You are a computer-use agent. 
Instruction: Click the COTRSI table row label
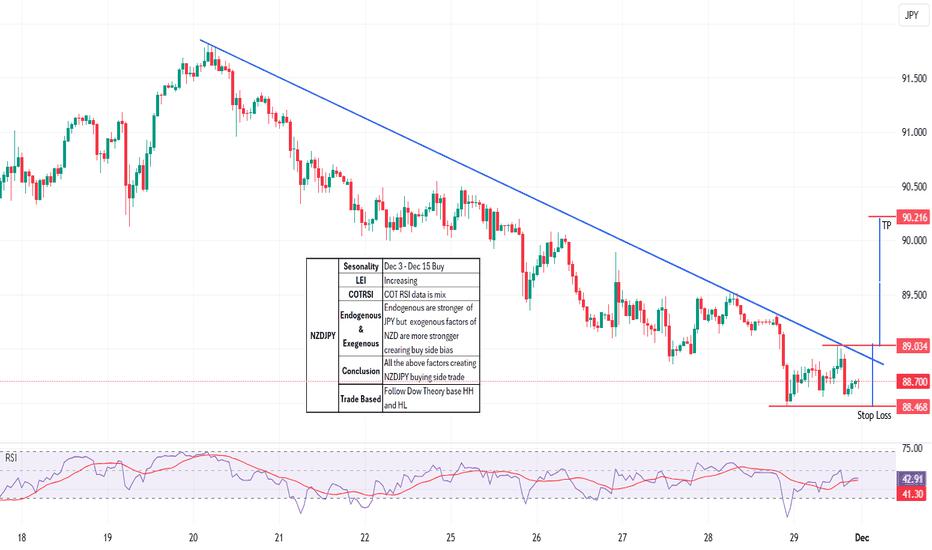(x=361, y=294)
